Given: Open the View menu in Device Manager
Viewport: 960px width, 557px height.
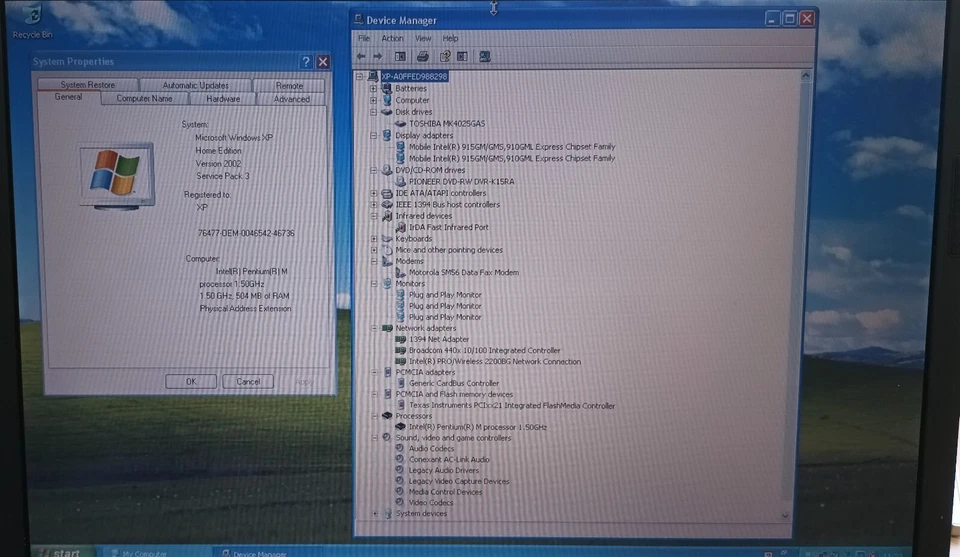Looking at the screenshot, I should 423,38.
